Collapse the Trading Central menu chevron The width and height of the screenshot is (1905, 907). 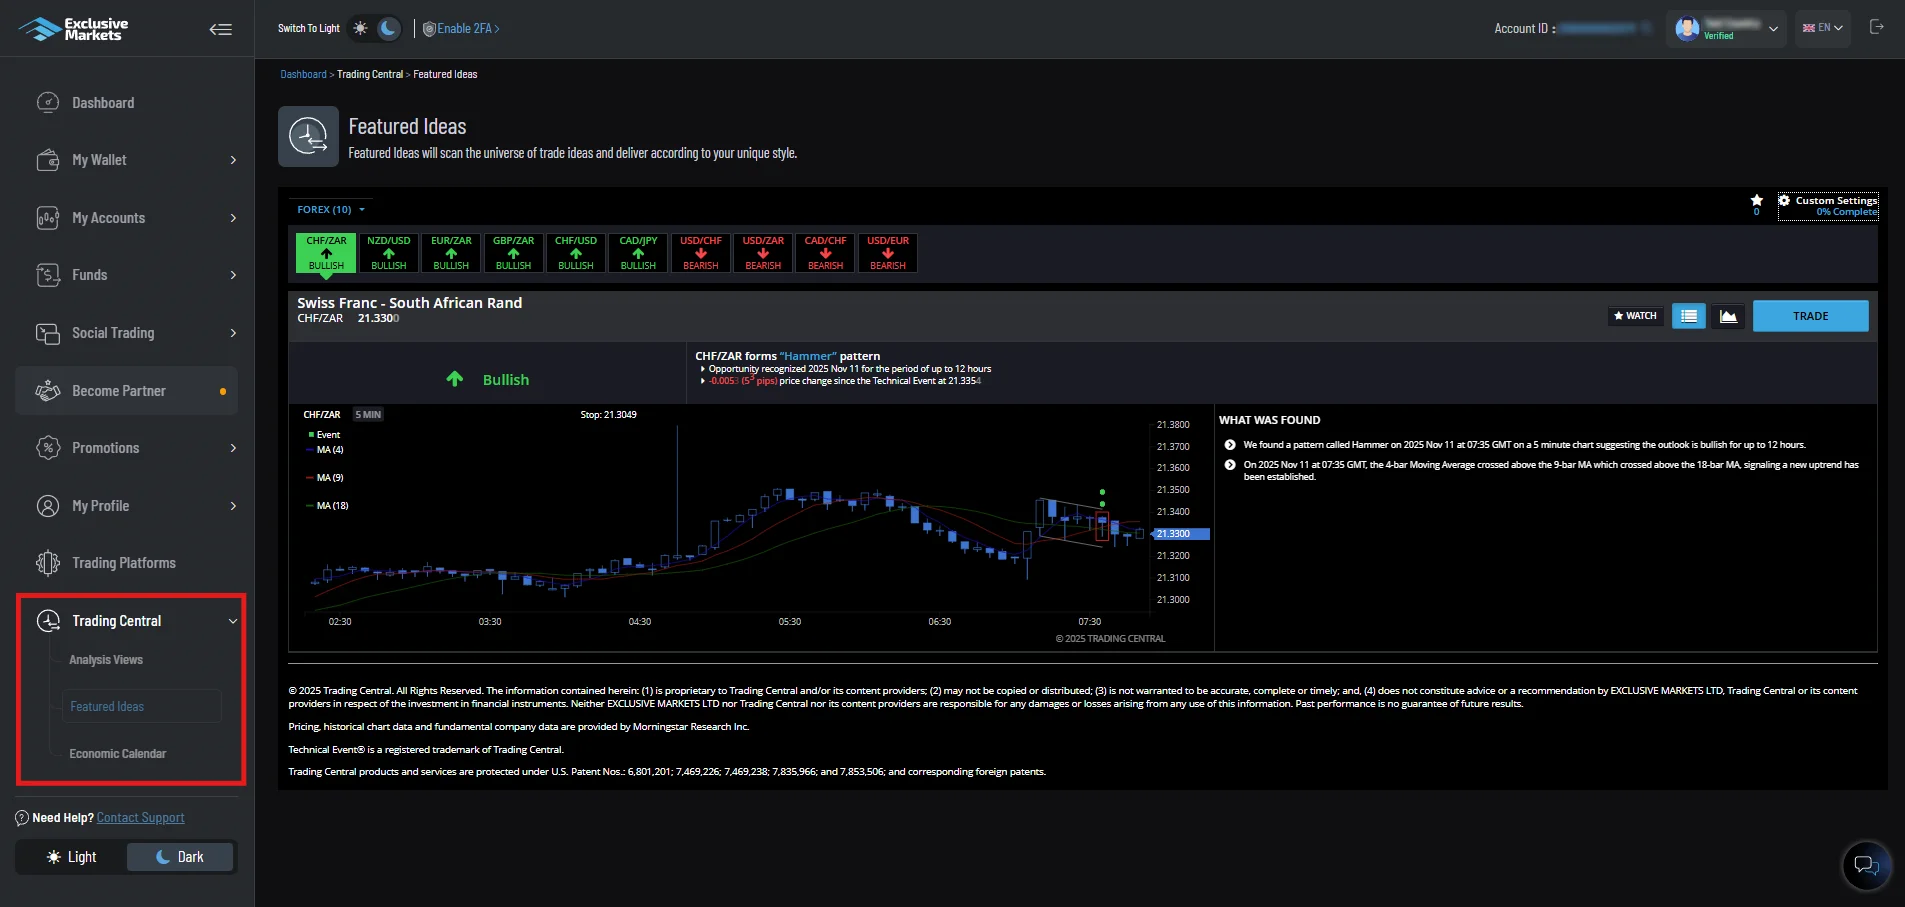pyautogui.click(x=232, y=620)
